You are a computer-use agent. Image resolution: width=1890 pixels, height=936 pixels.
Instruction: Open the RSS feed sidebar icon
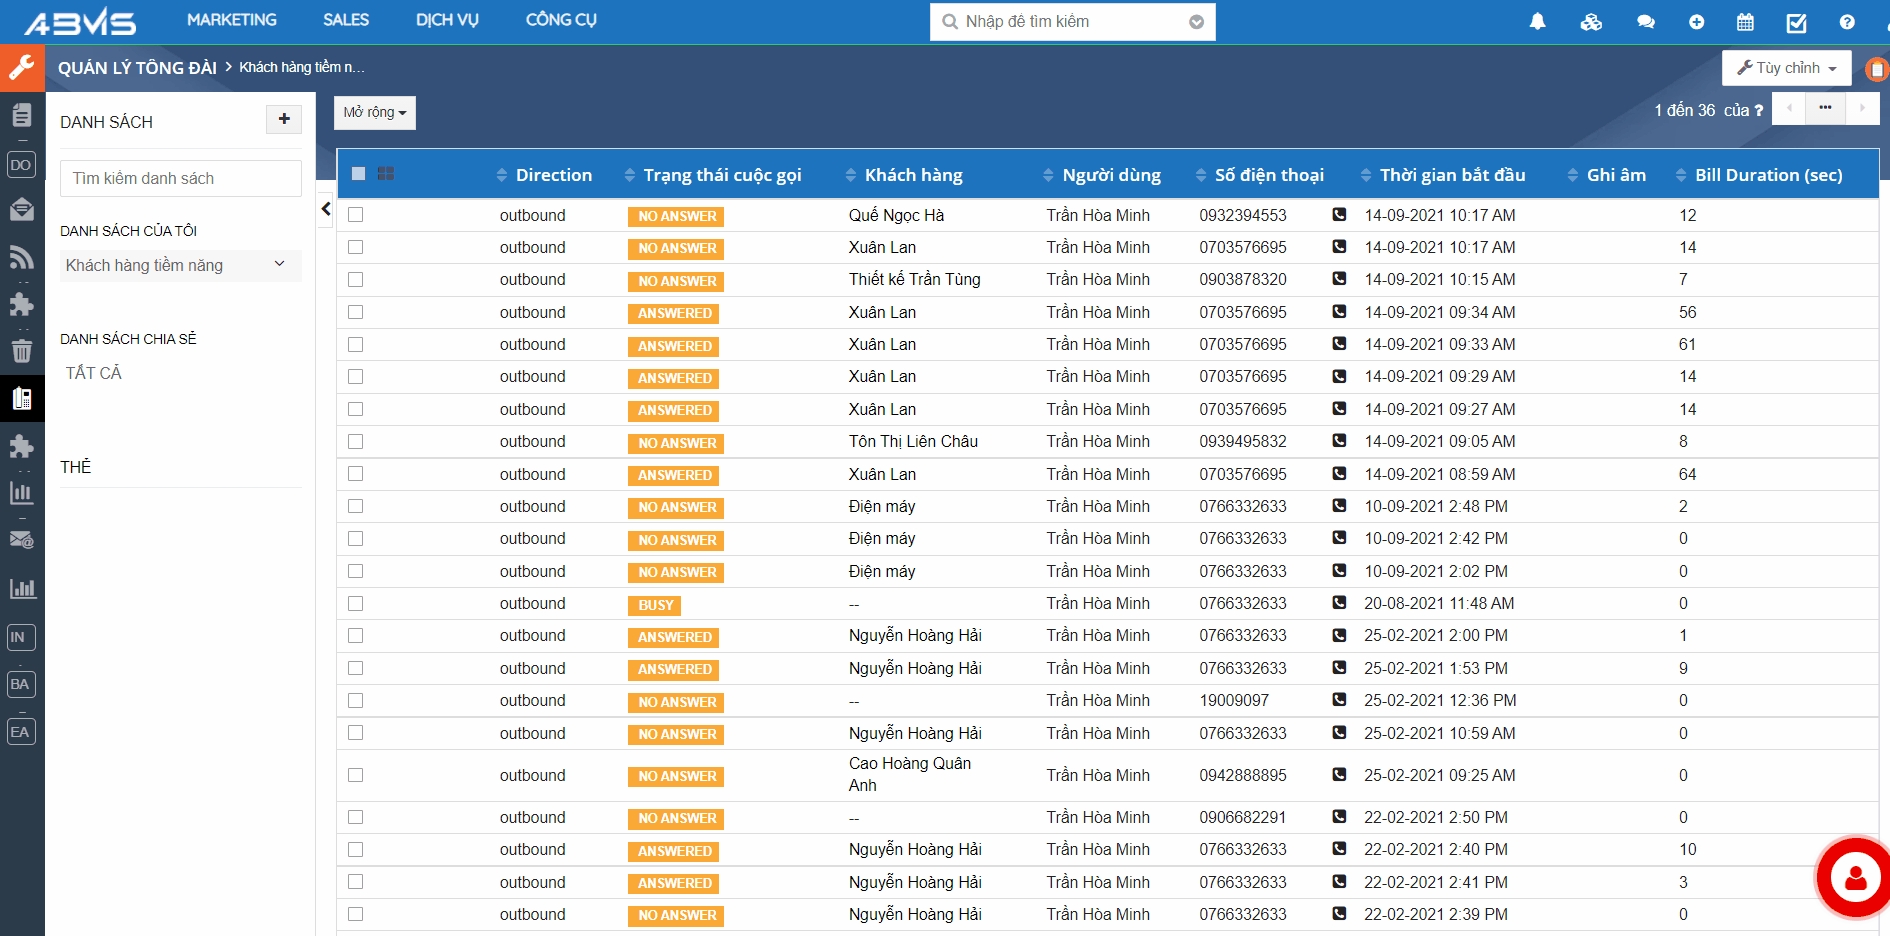pos(22,258)
